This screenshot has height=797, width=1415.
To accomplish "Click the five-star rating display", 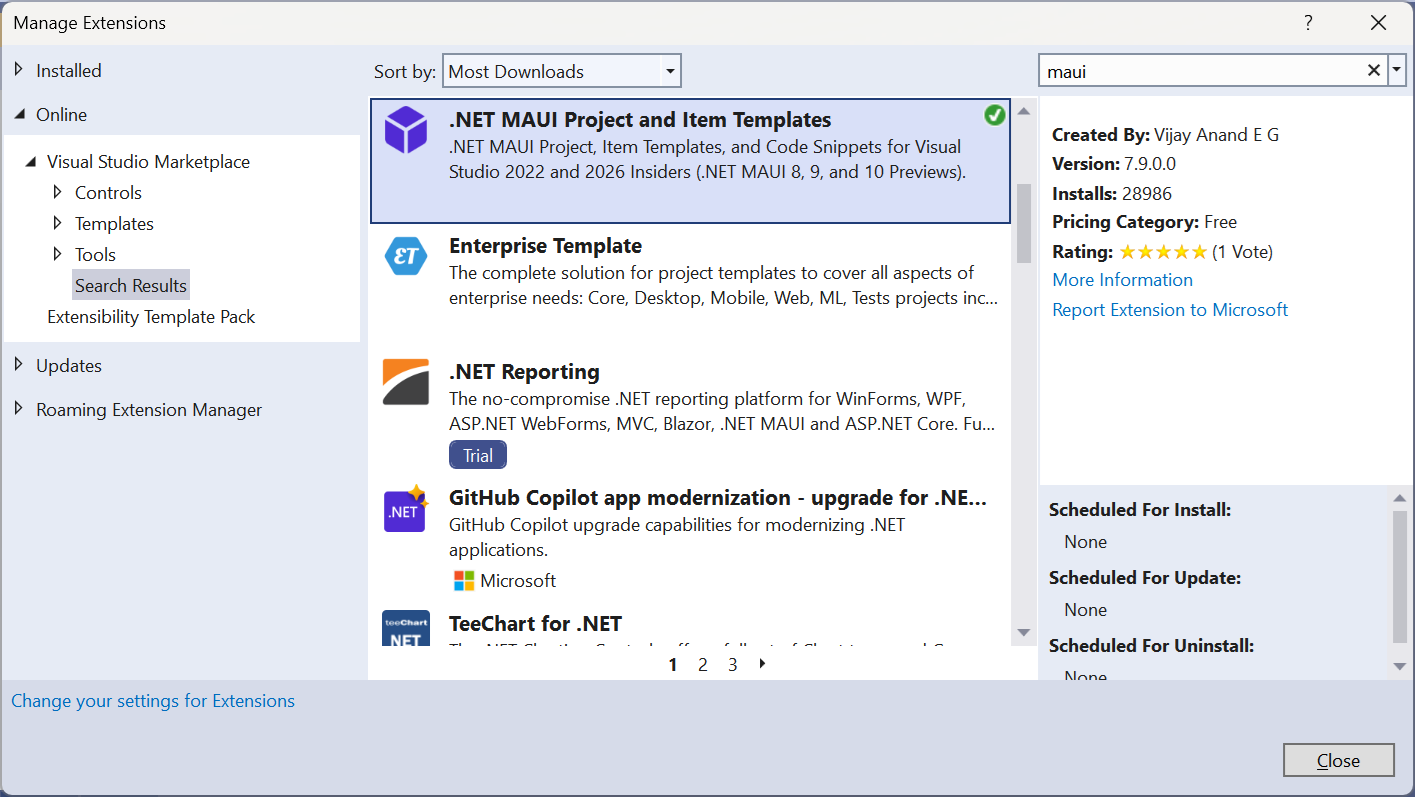I will [x=1163, y=252].
